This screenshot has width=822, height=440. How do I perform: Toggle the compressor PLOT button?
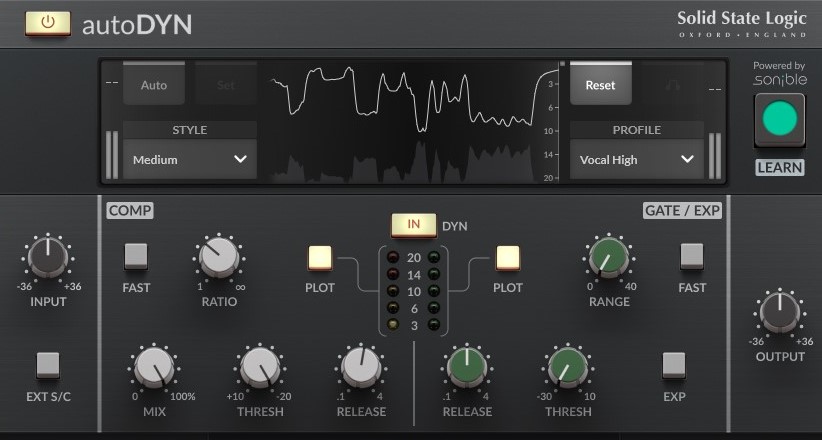click(320, 258)
